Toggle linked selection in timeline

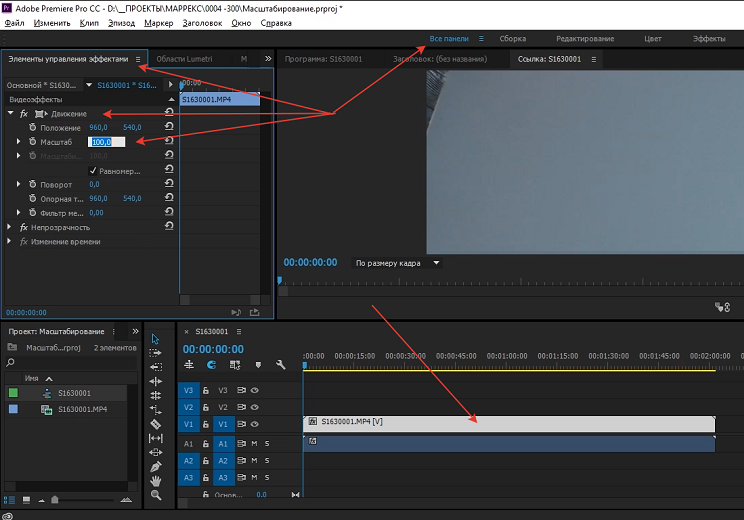tap(235, 365)
